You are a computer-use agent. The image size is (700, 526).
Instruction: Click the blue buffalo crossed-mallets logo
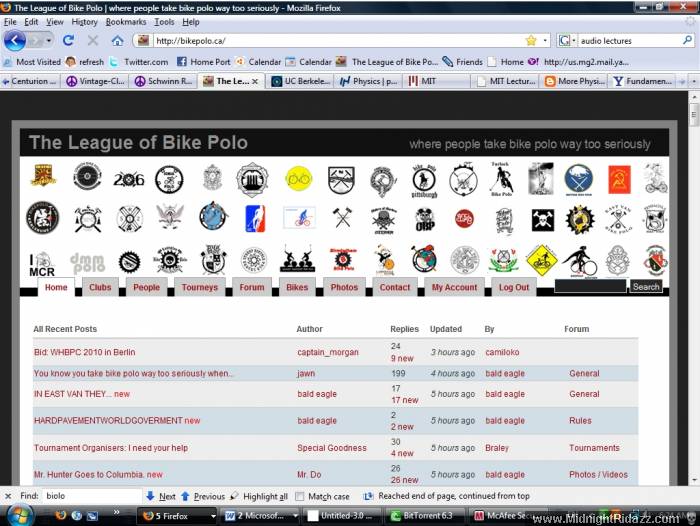579,180
